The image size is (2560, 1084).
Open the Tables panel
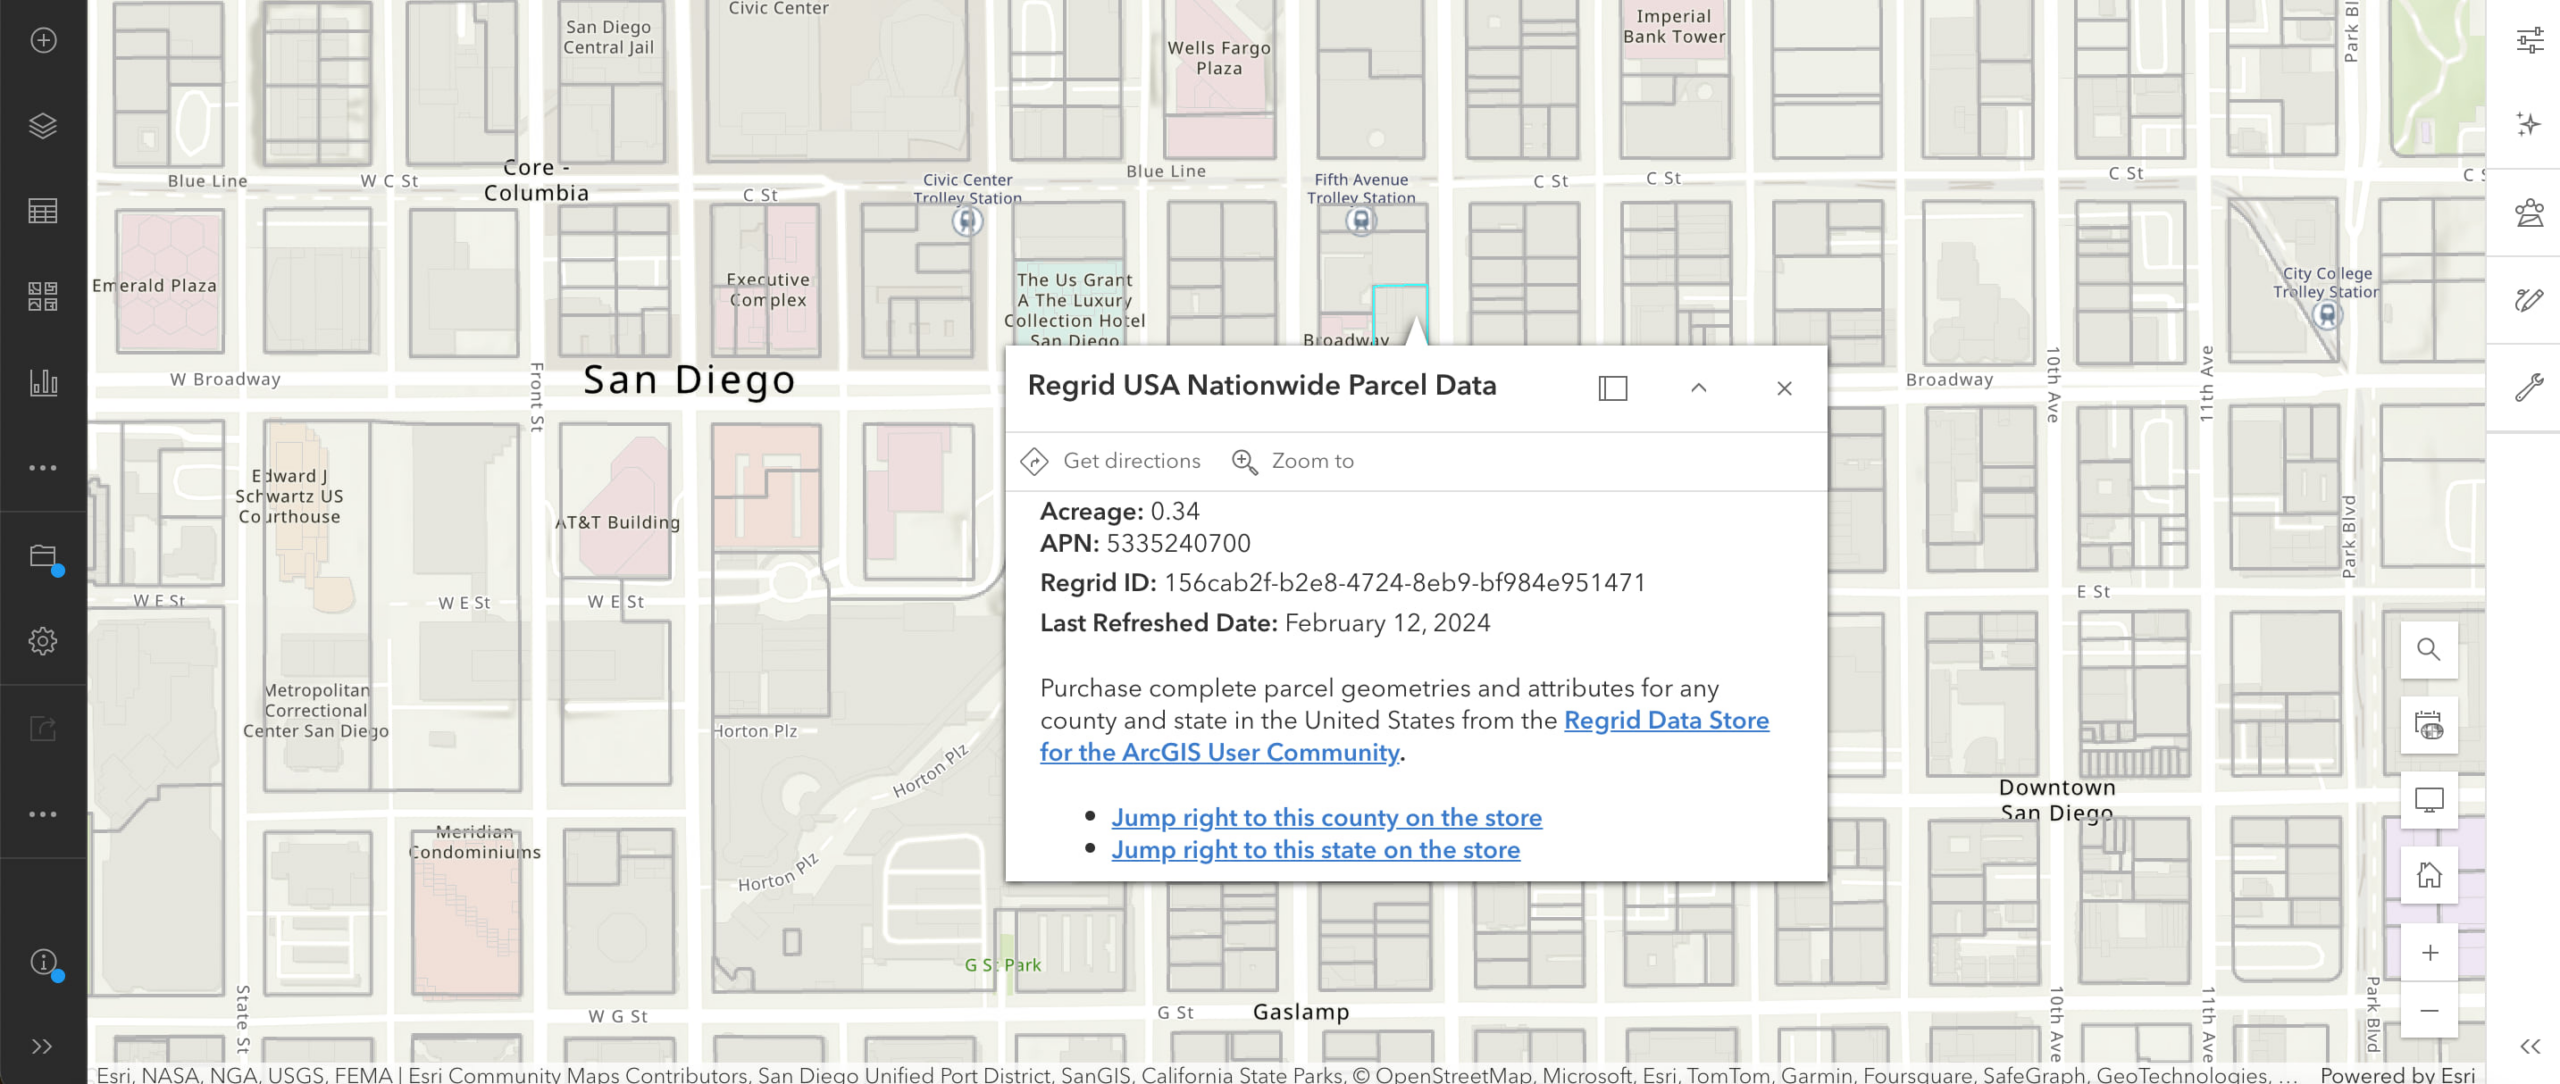43,210
